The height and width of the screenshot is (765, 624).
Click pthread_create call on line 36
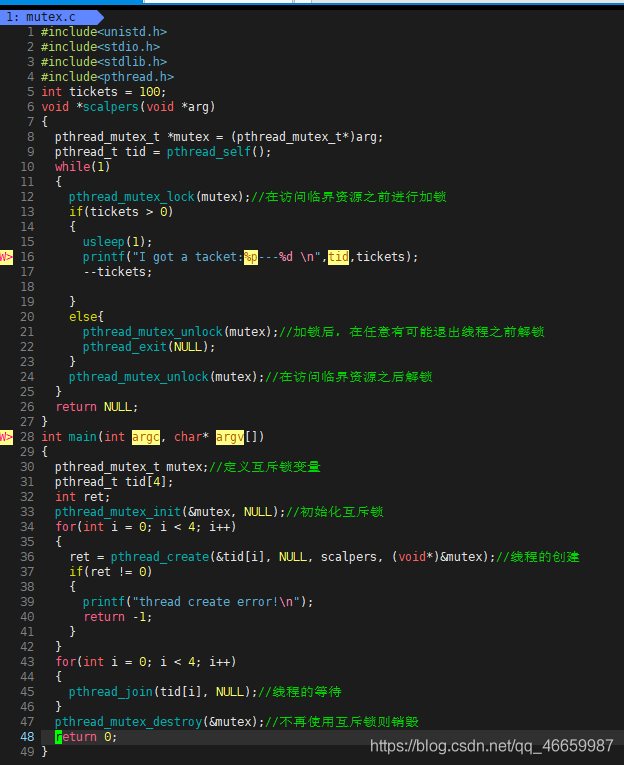[x=303, y=557]
